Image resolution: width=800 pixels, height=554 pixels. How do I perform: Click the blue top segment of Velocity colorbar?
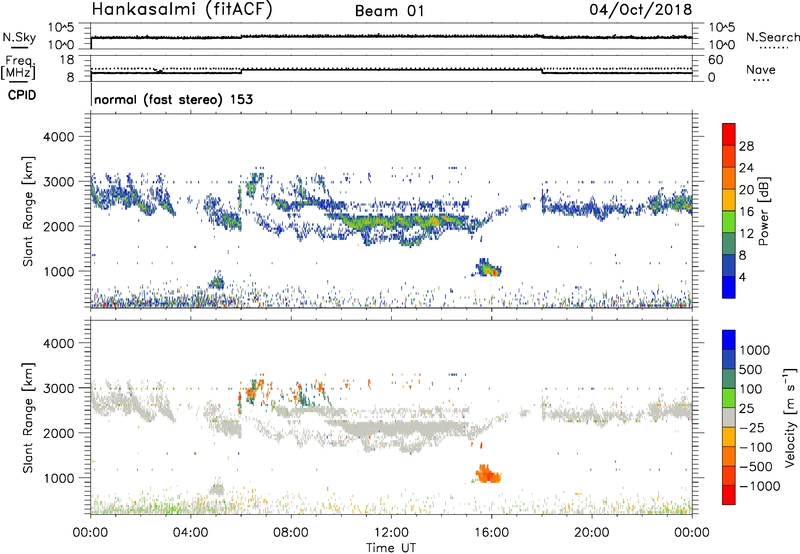pyautogui.click(x=729, y=340)
